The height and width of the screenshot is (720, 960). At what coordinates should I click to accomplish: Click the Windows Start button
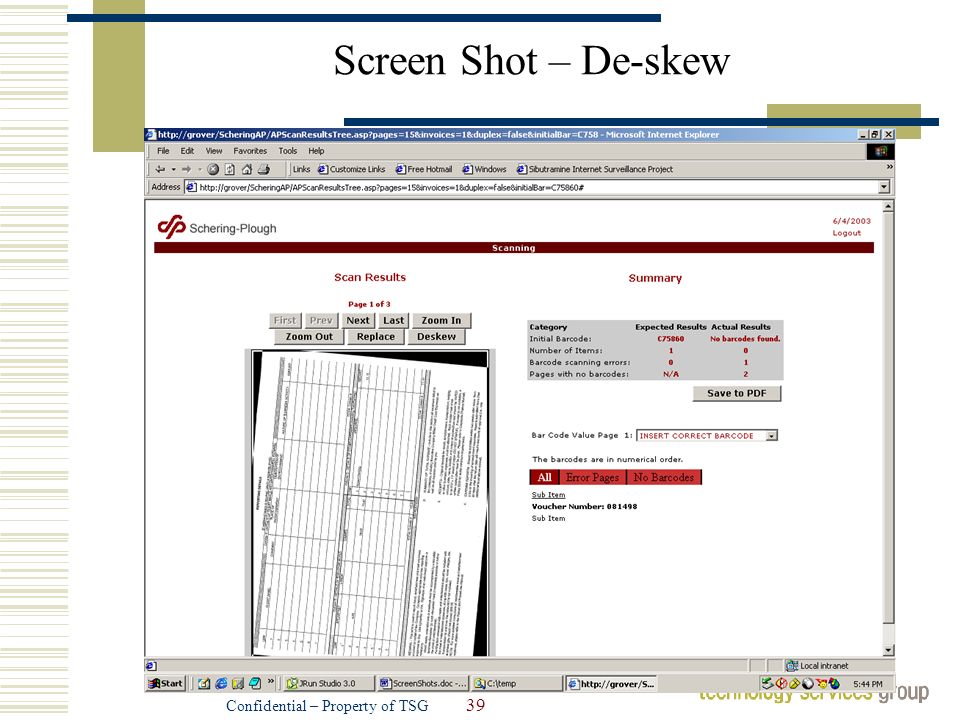(166, 684)
